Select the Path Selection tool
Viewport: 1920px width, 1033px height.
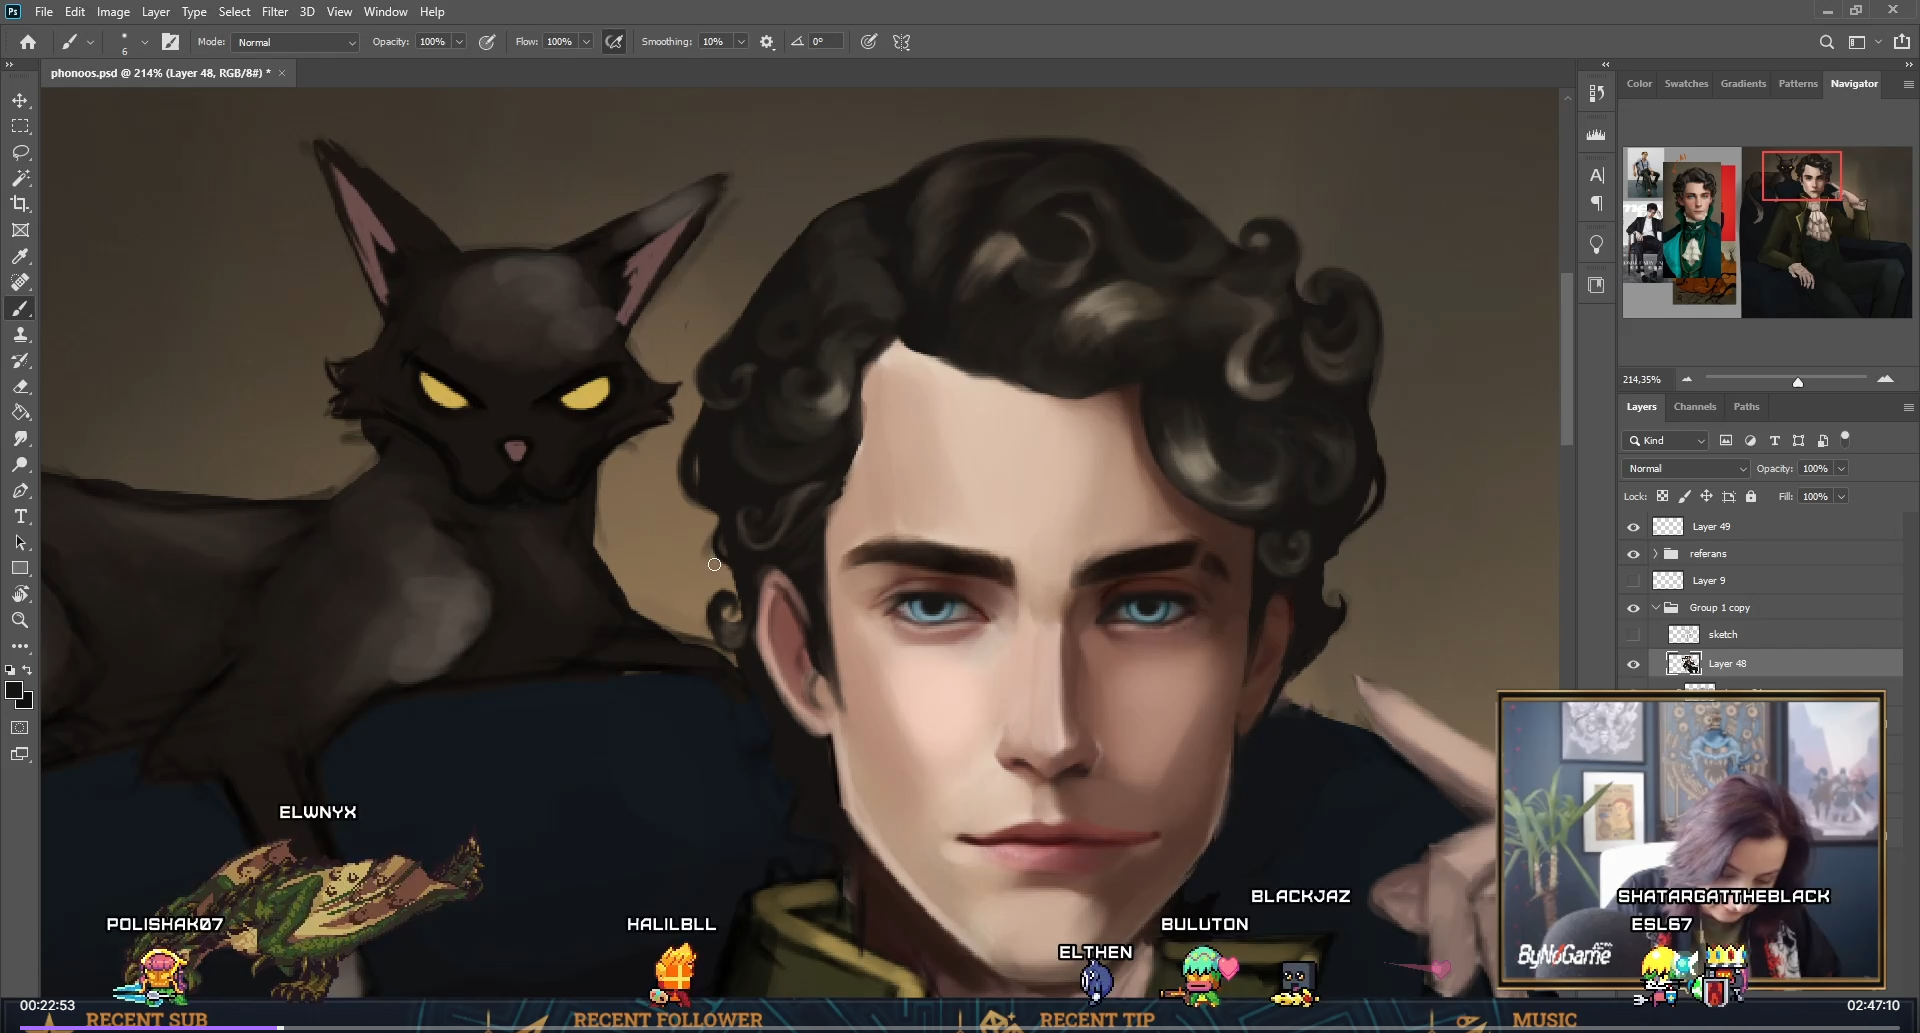coord(20,543)
